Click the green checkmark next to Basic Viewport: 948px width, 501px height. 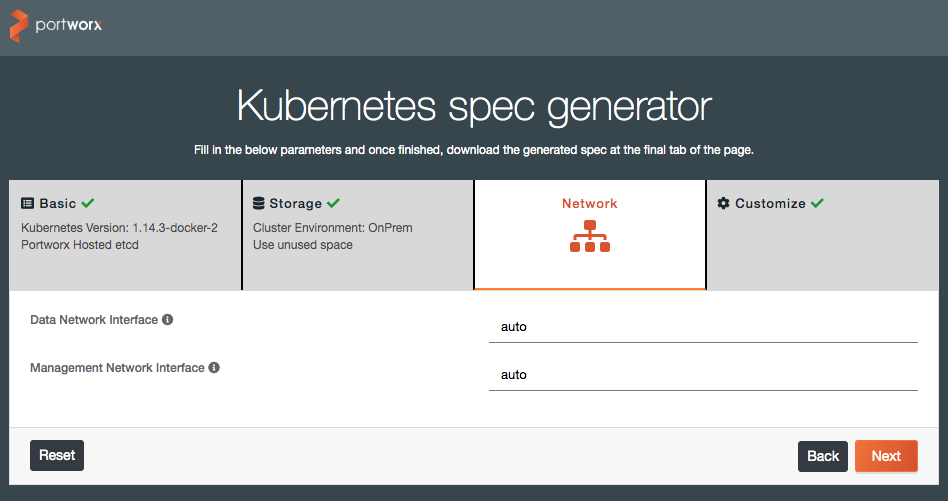coord(88,203)
